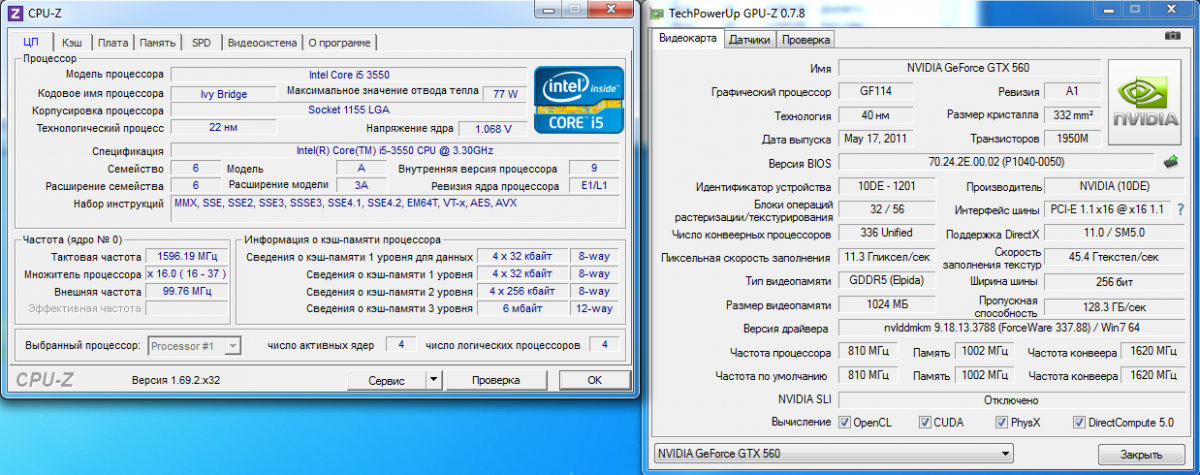Switch to the Датчики tab in GPU-Z
1200x475 pixels.
pyautogui.click(x=749, y=40)
